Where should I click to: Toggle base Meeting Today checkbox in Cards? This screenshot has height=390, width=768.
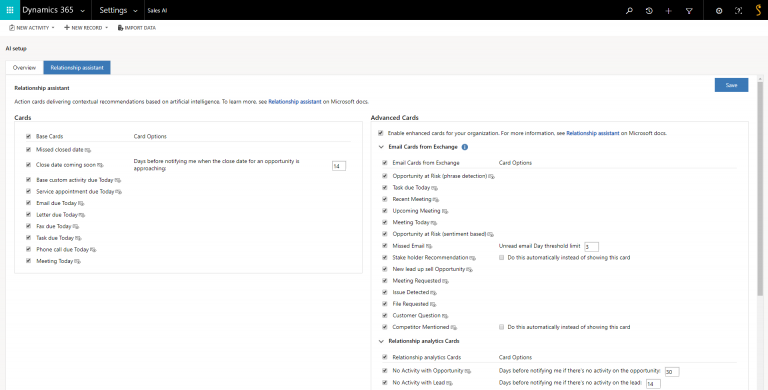tap(28, 261)
